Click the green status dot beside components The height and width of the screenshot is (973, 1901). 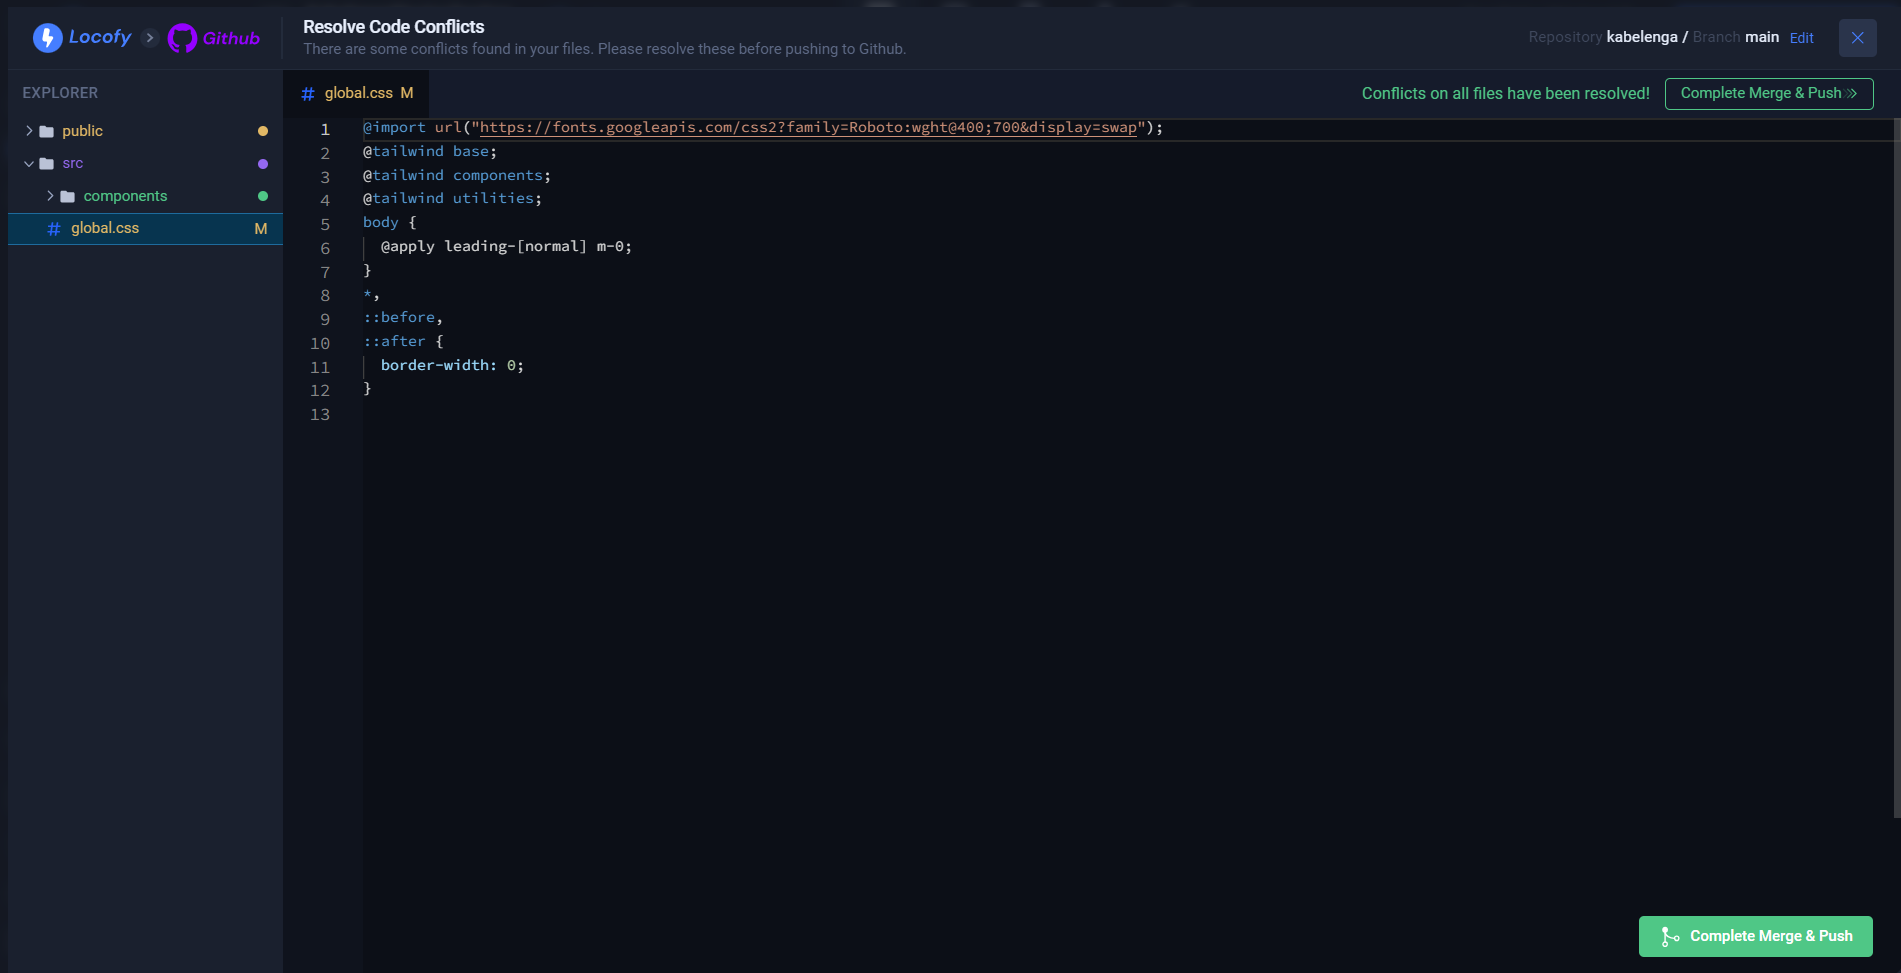262,196
